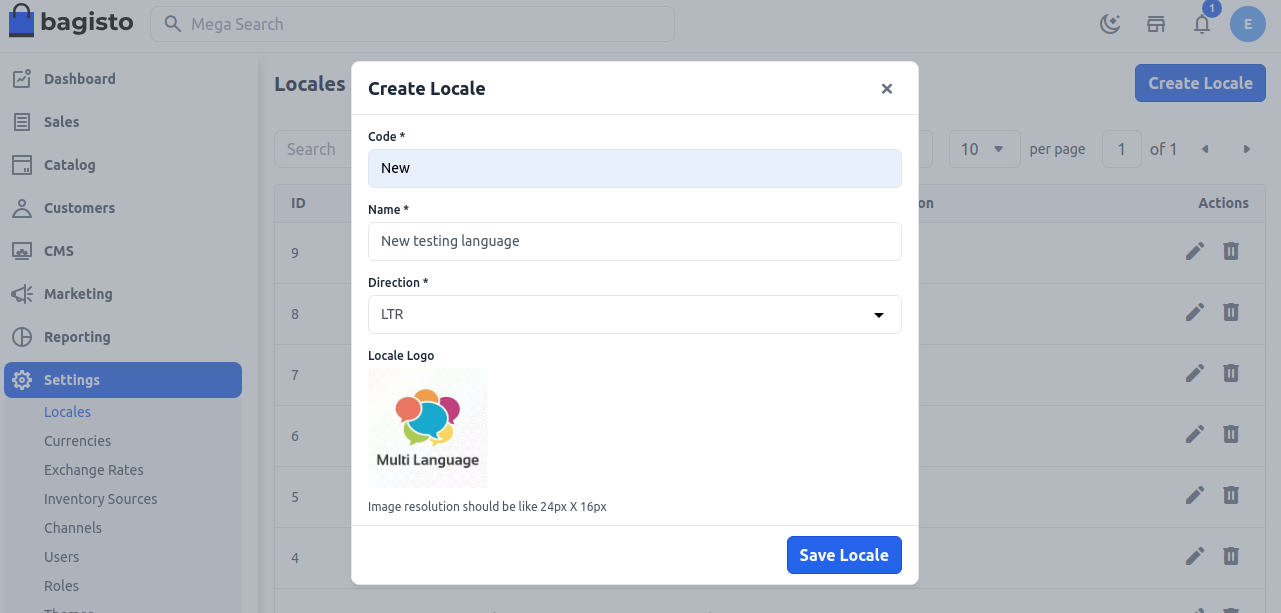Screen dimensions: 1281x613
Task: Close the Create Locale dialog
Action: coord(886,89)
